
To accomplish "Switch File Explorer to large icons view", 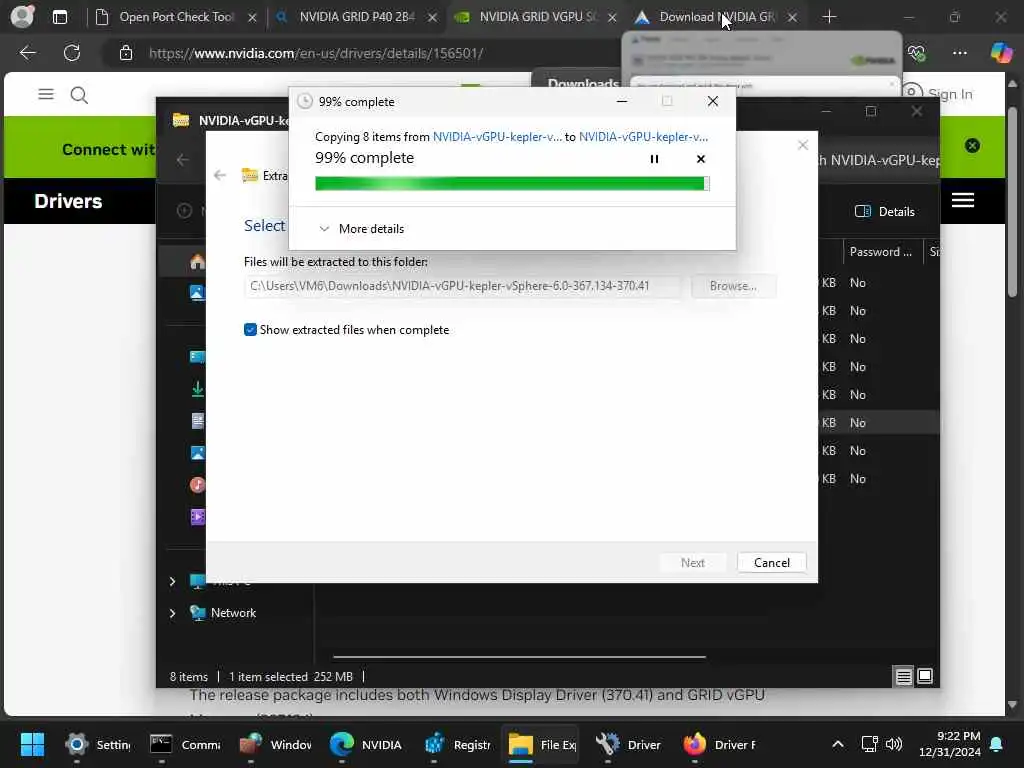I will point(925,677).
